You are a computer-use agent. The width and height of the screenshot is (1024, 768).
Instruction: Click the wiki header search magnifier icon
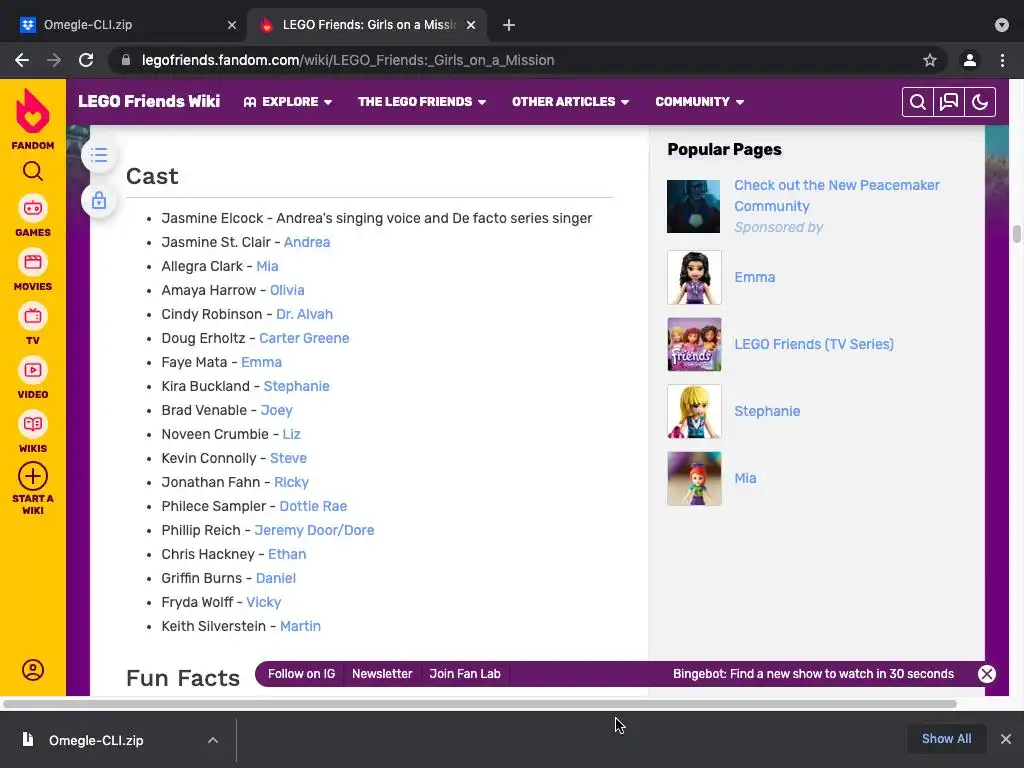pyautogui.click(x=918, y=102)
